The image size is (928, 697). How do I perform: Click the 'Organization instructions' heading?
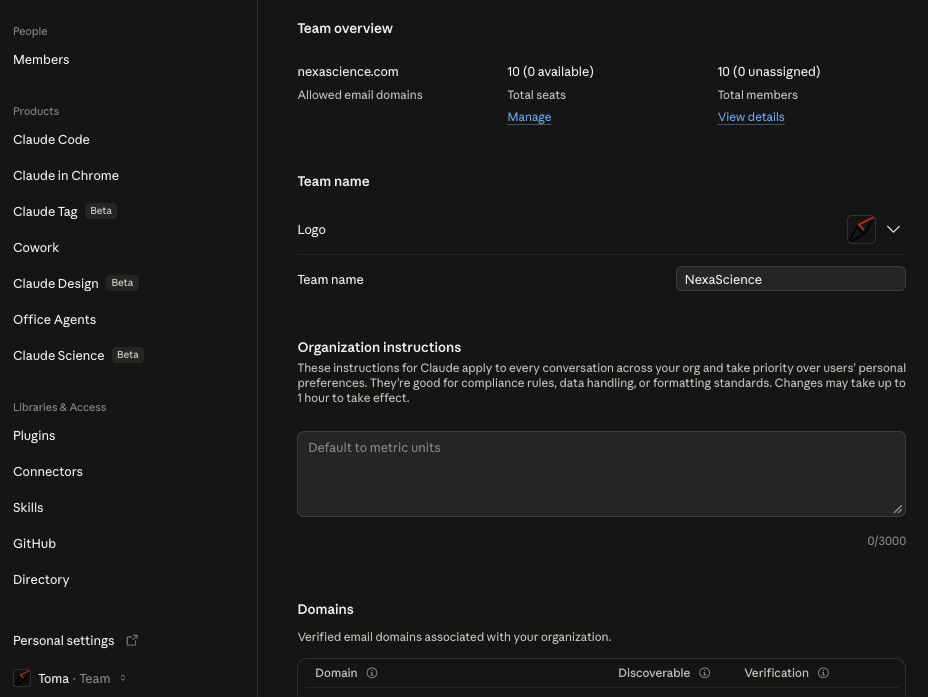pyautogui.click(x=379, y=347)
